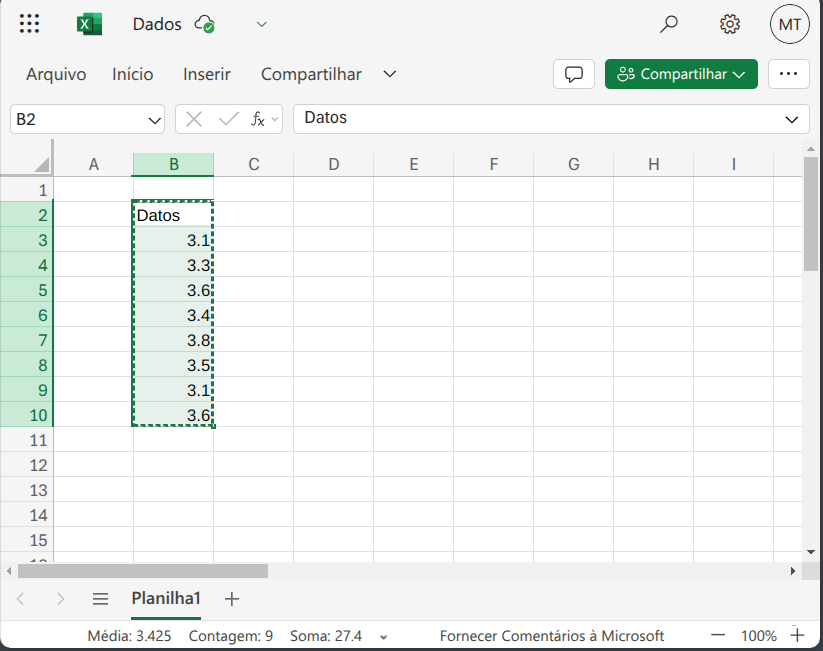Image resolution: width=823 pixels, height=651 pixels.
Task: Click the MT account avatar
Action: tap(789, 24)
